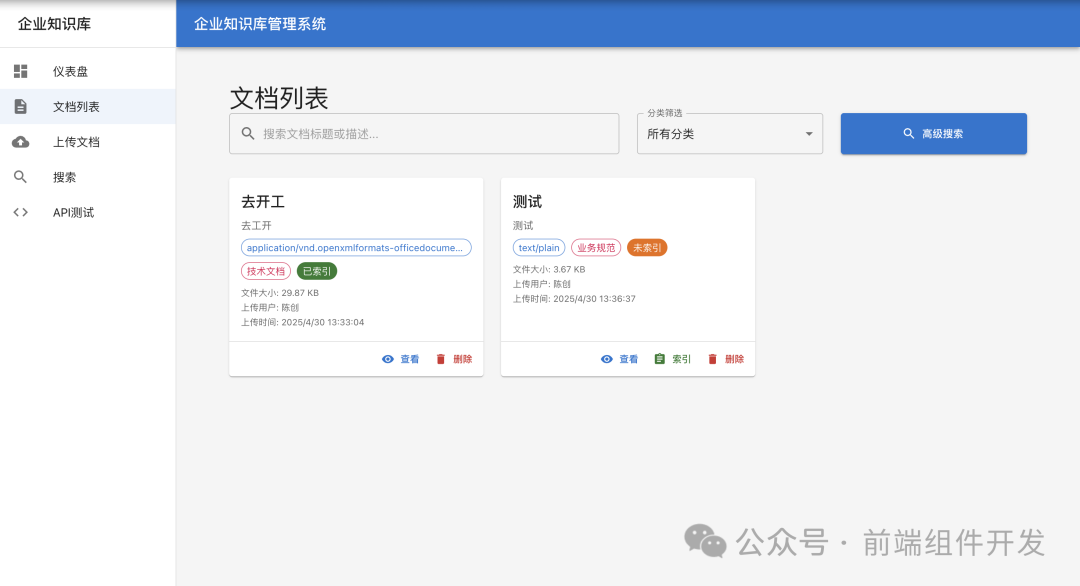Click 删除 on the 测试 card

[726, 359]
